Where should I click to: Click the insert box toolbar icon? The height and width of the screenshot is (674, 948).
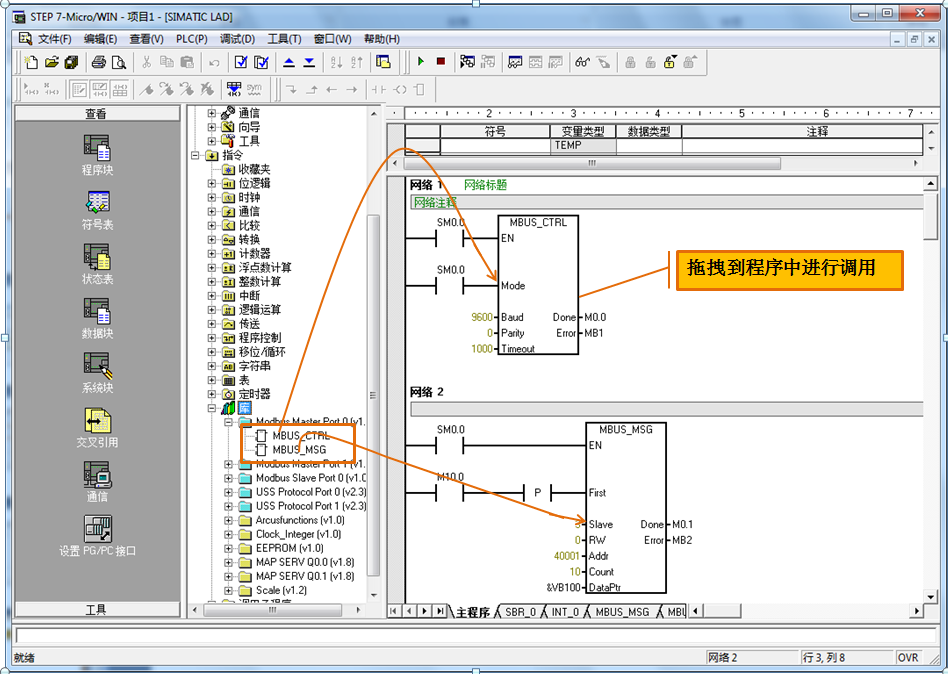[x=420, y=89]
